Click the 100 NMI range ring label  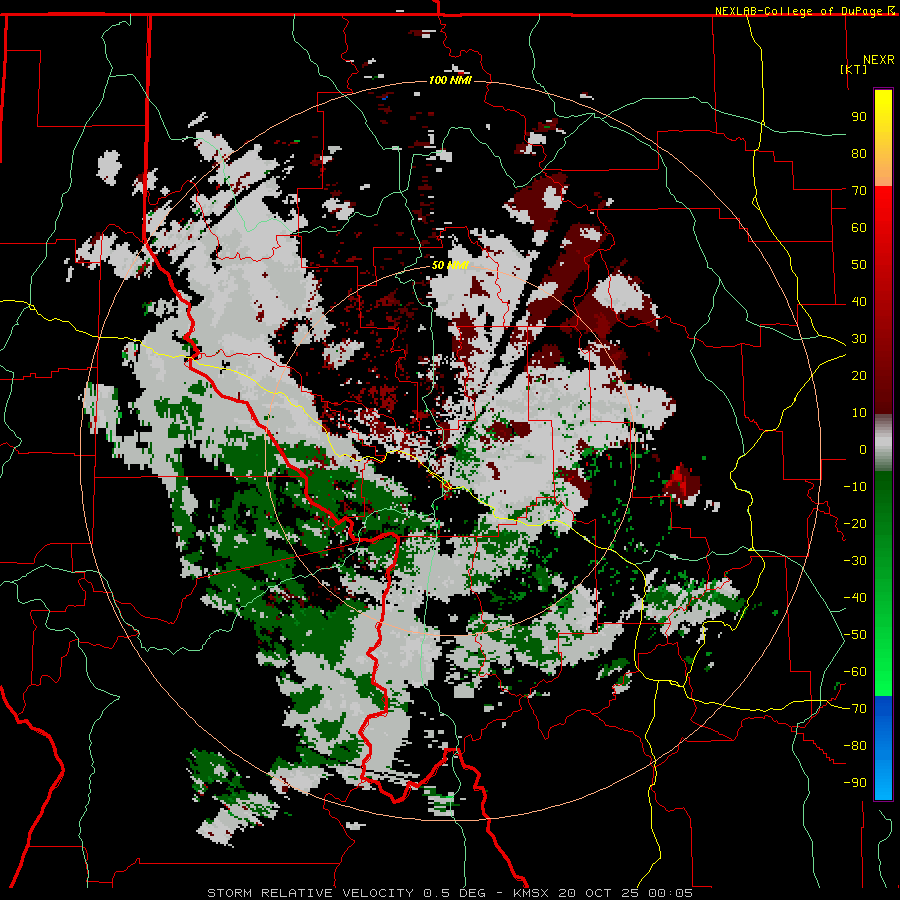click(450, 80)
